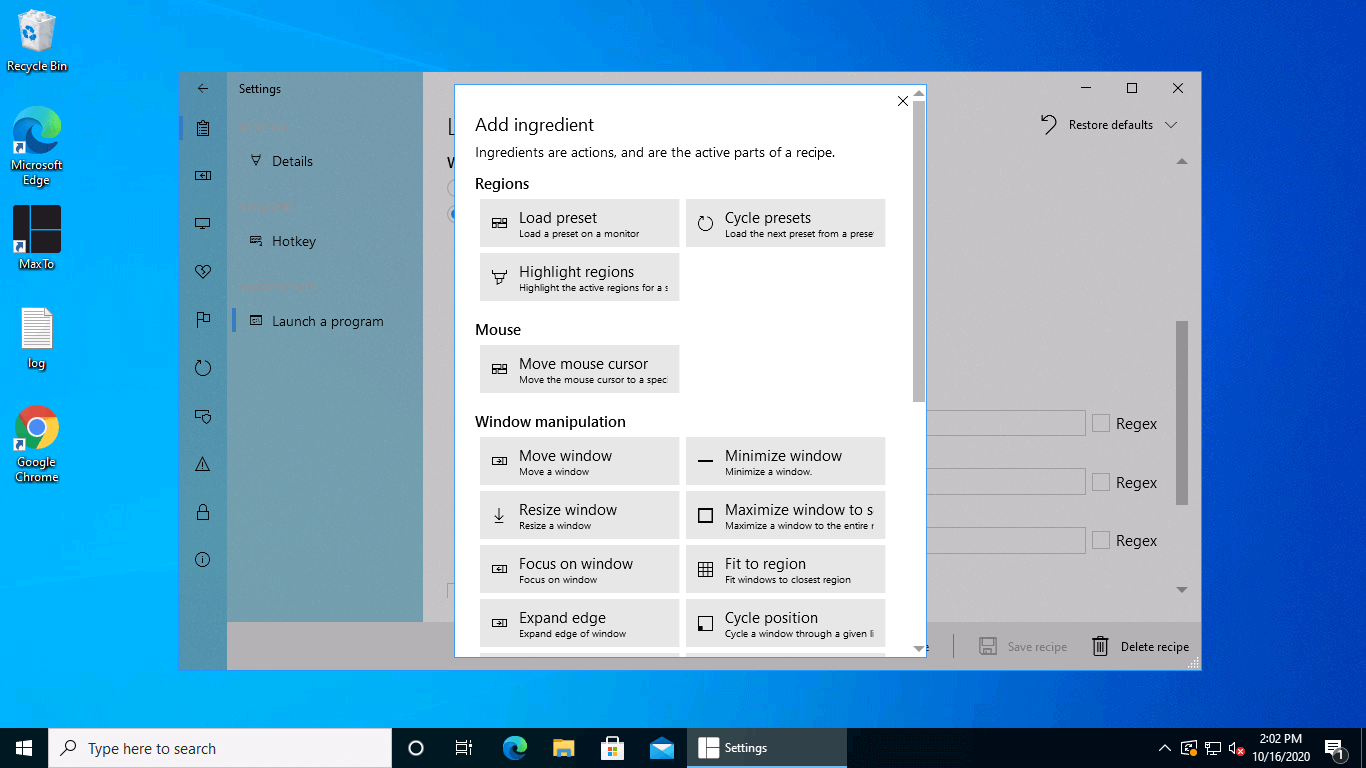1366x768 pixels.
Task: Click the ingredient dialog scroll-down arrow
Action: point(919,649)
